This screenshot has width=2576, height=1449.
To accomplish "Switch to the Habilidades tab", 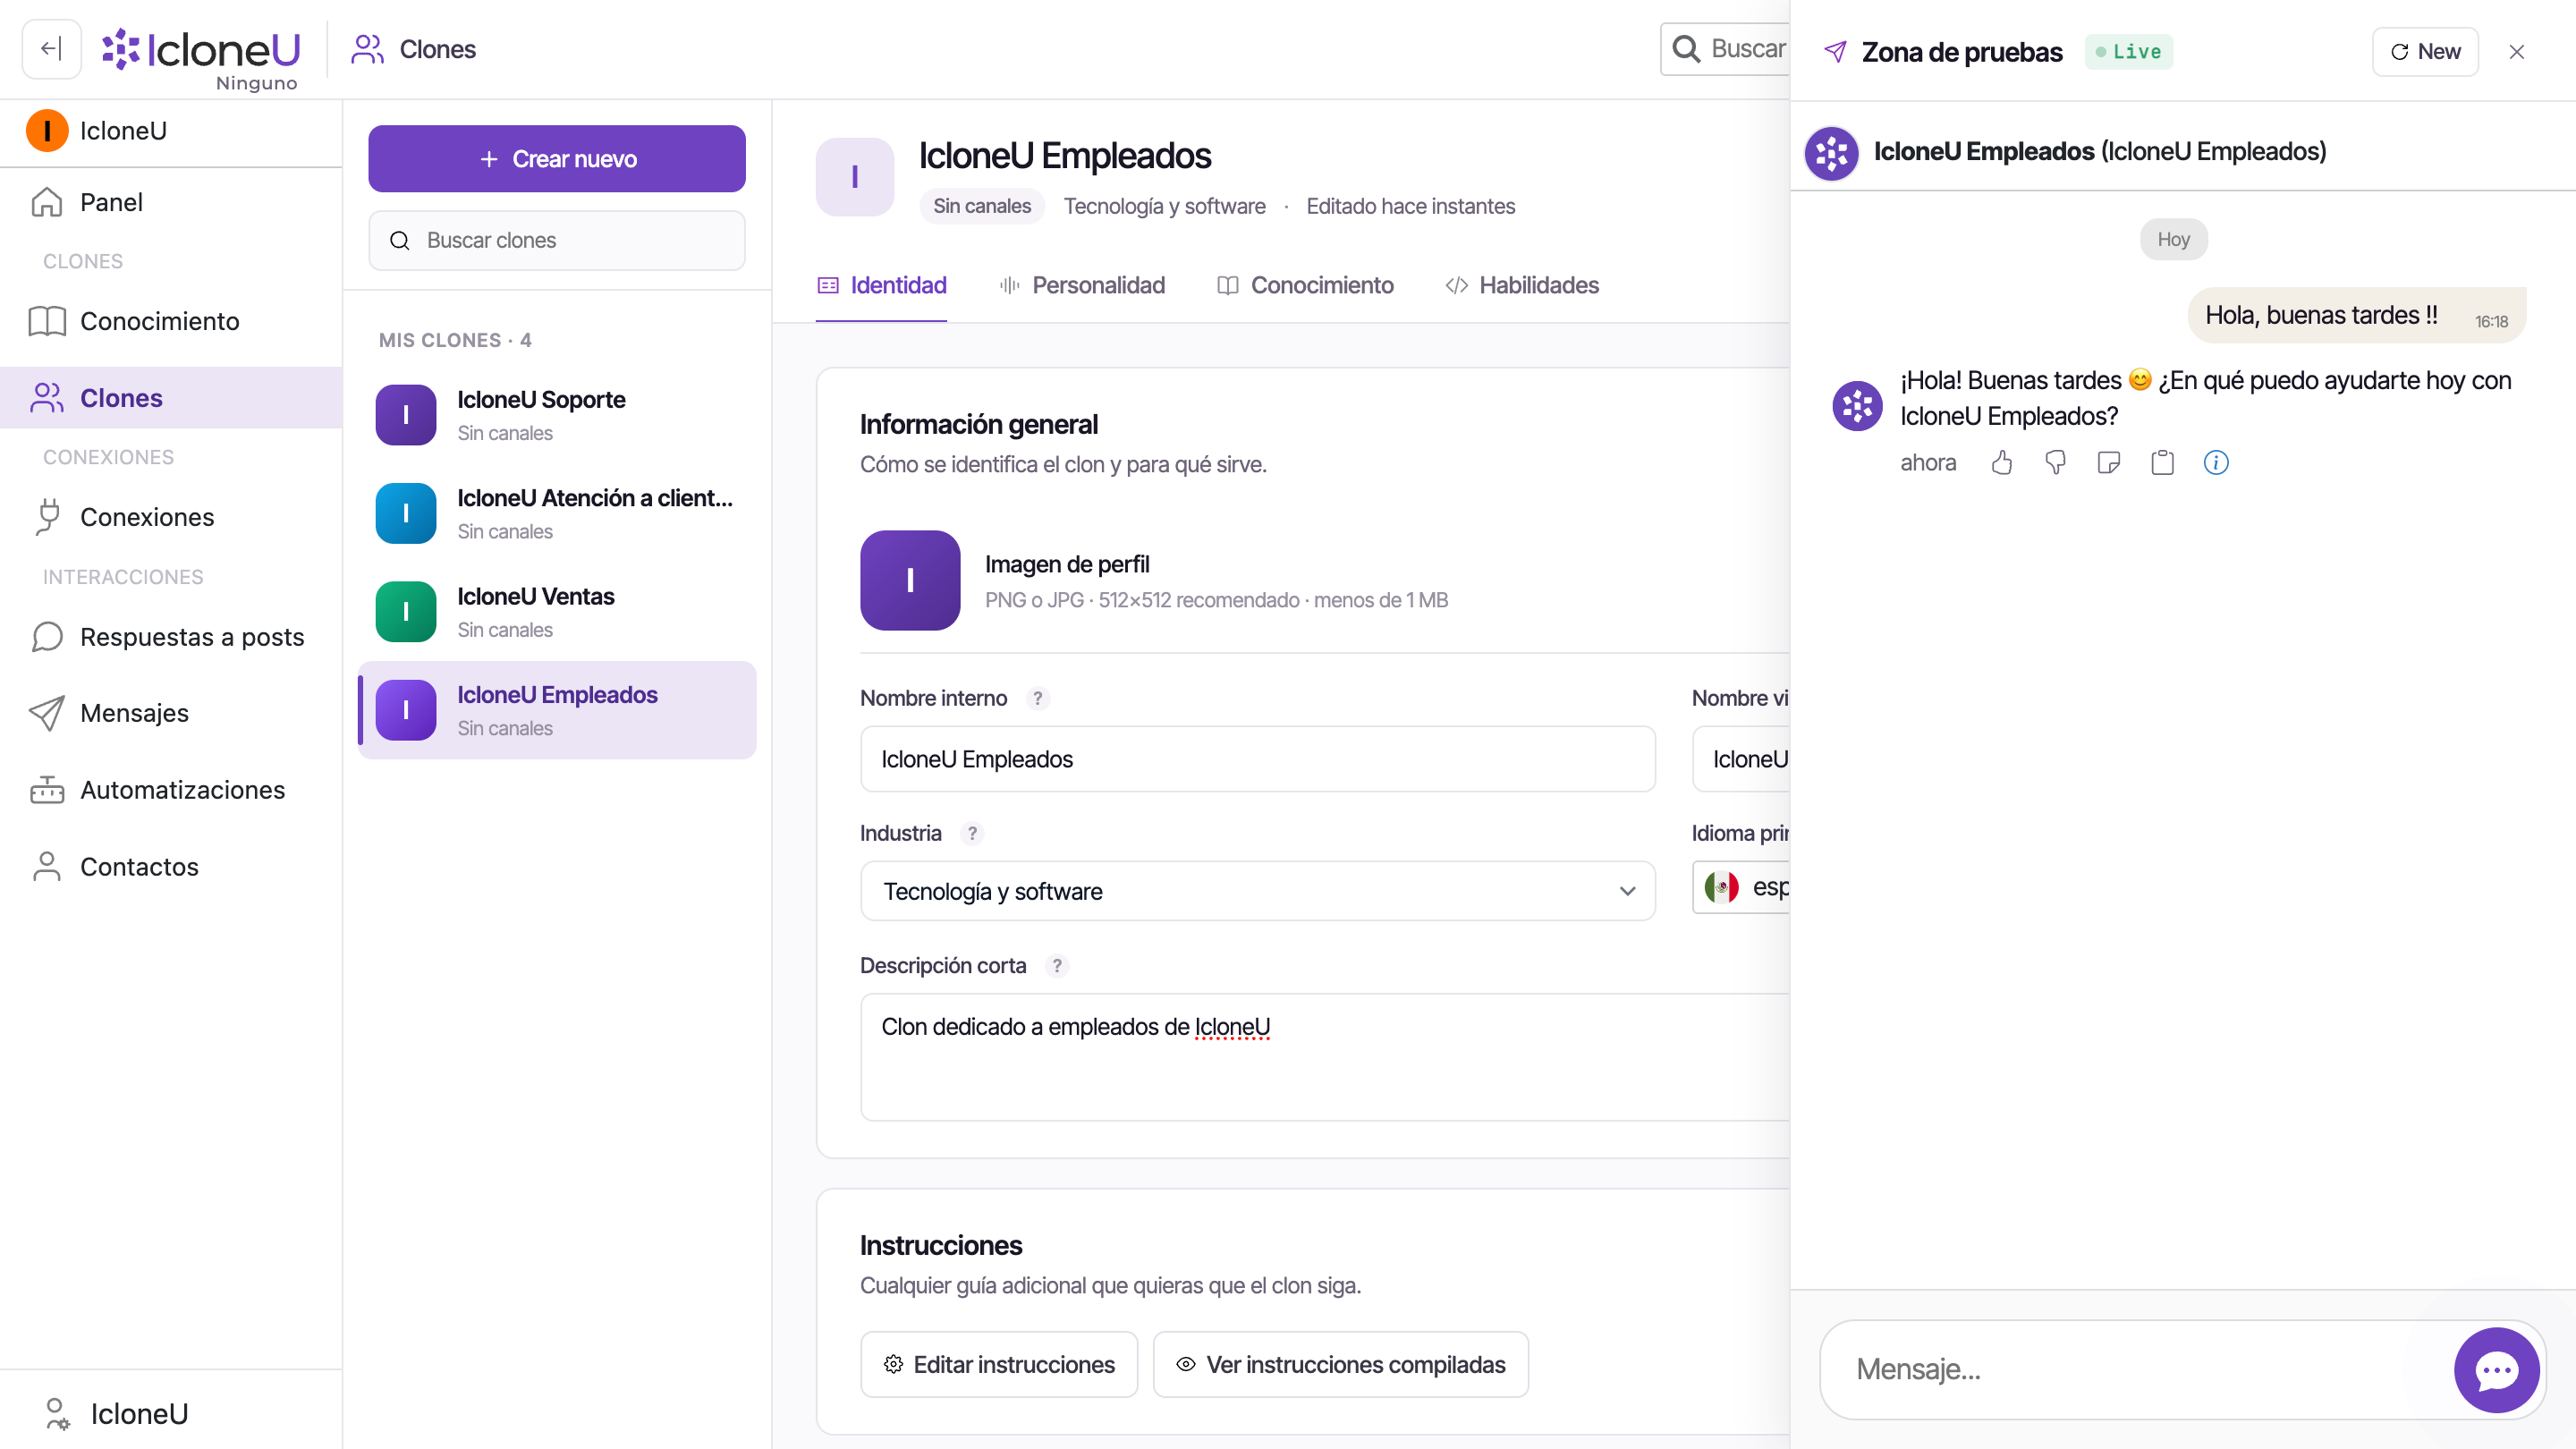I will click(x=1522, y=285).
